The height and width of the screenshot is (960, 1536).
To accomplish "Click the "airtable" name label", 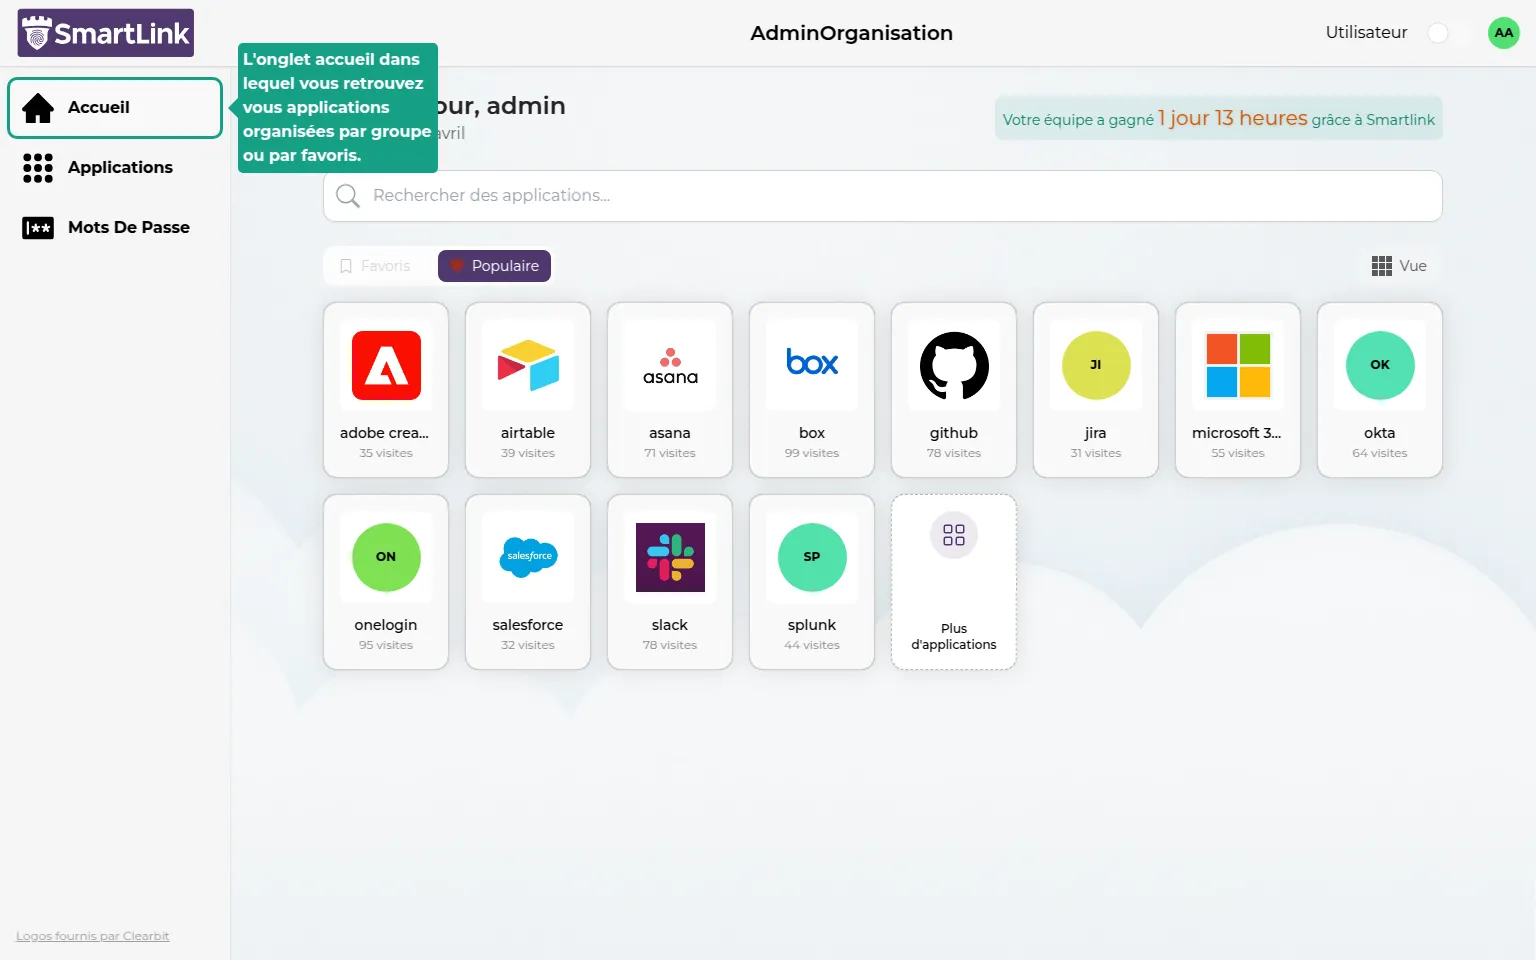I will [x=528, y=433].
